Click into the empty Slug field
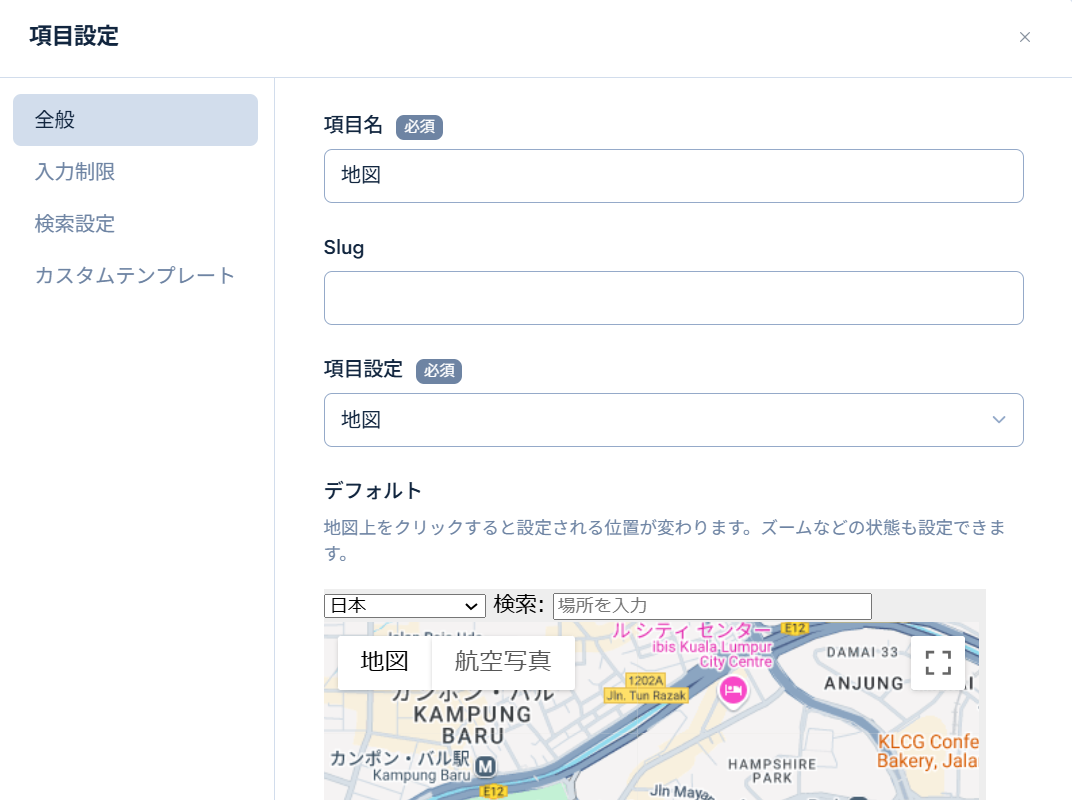 coord(673,298)
